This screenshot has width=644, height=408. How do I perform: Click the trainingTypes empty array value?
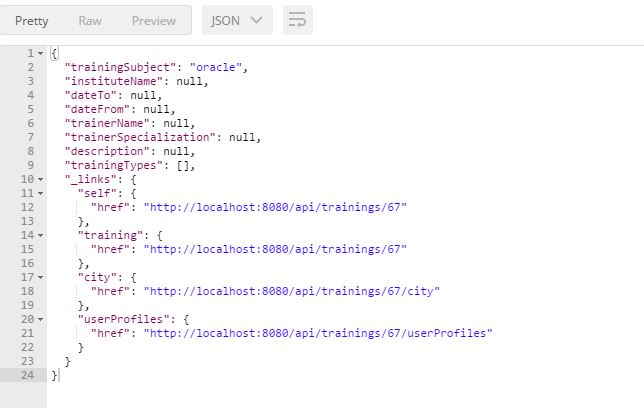(183, 165)
